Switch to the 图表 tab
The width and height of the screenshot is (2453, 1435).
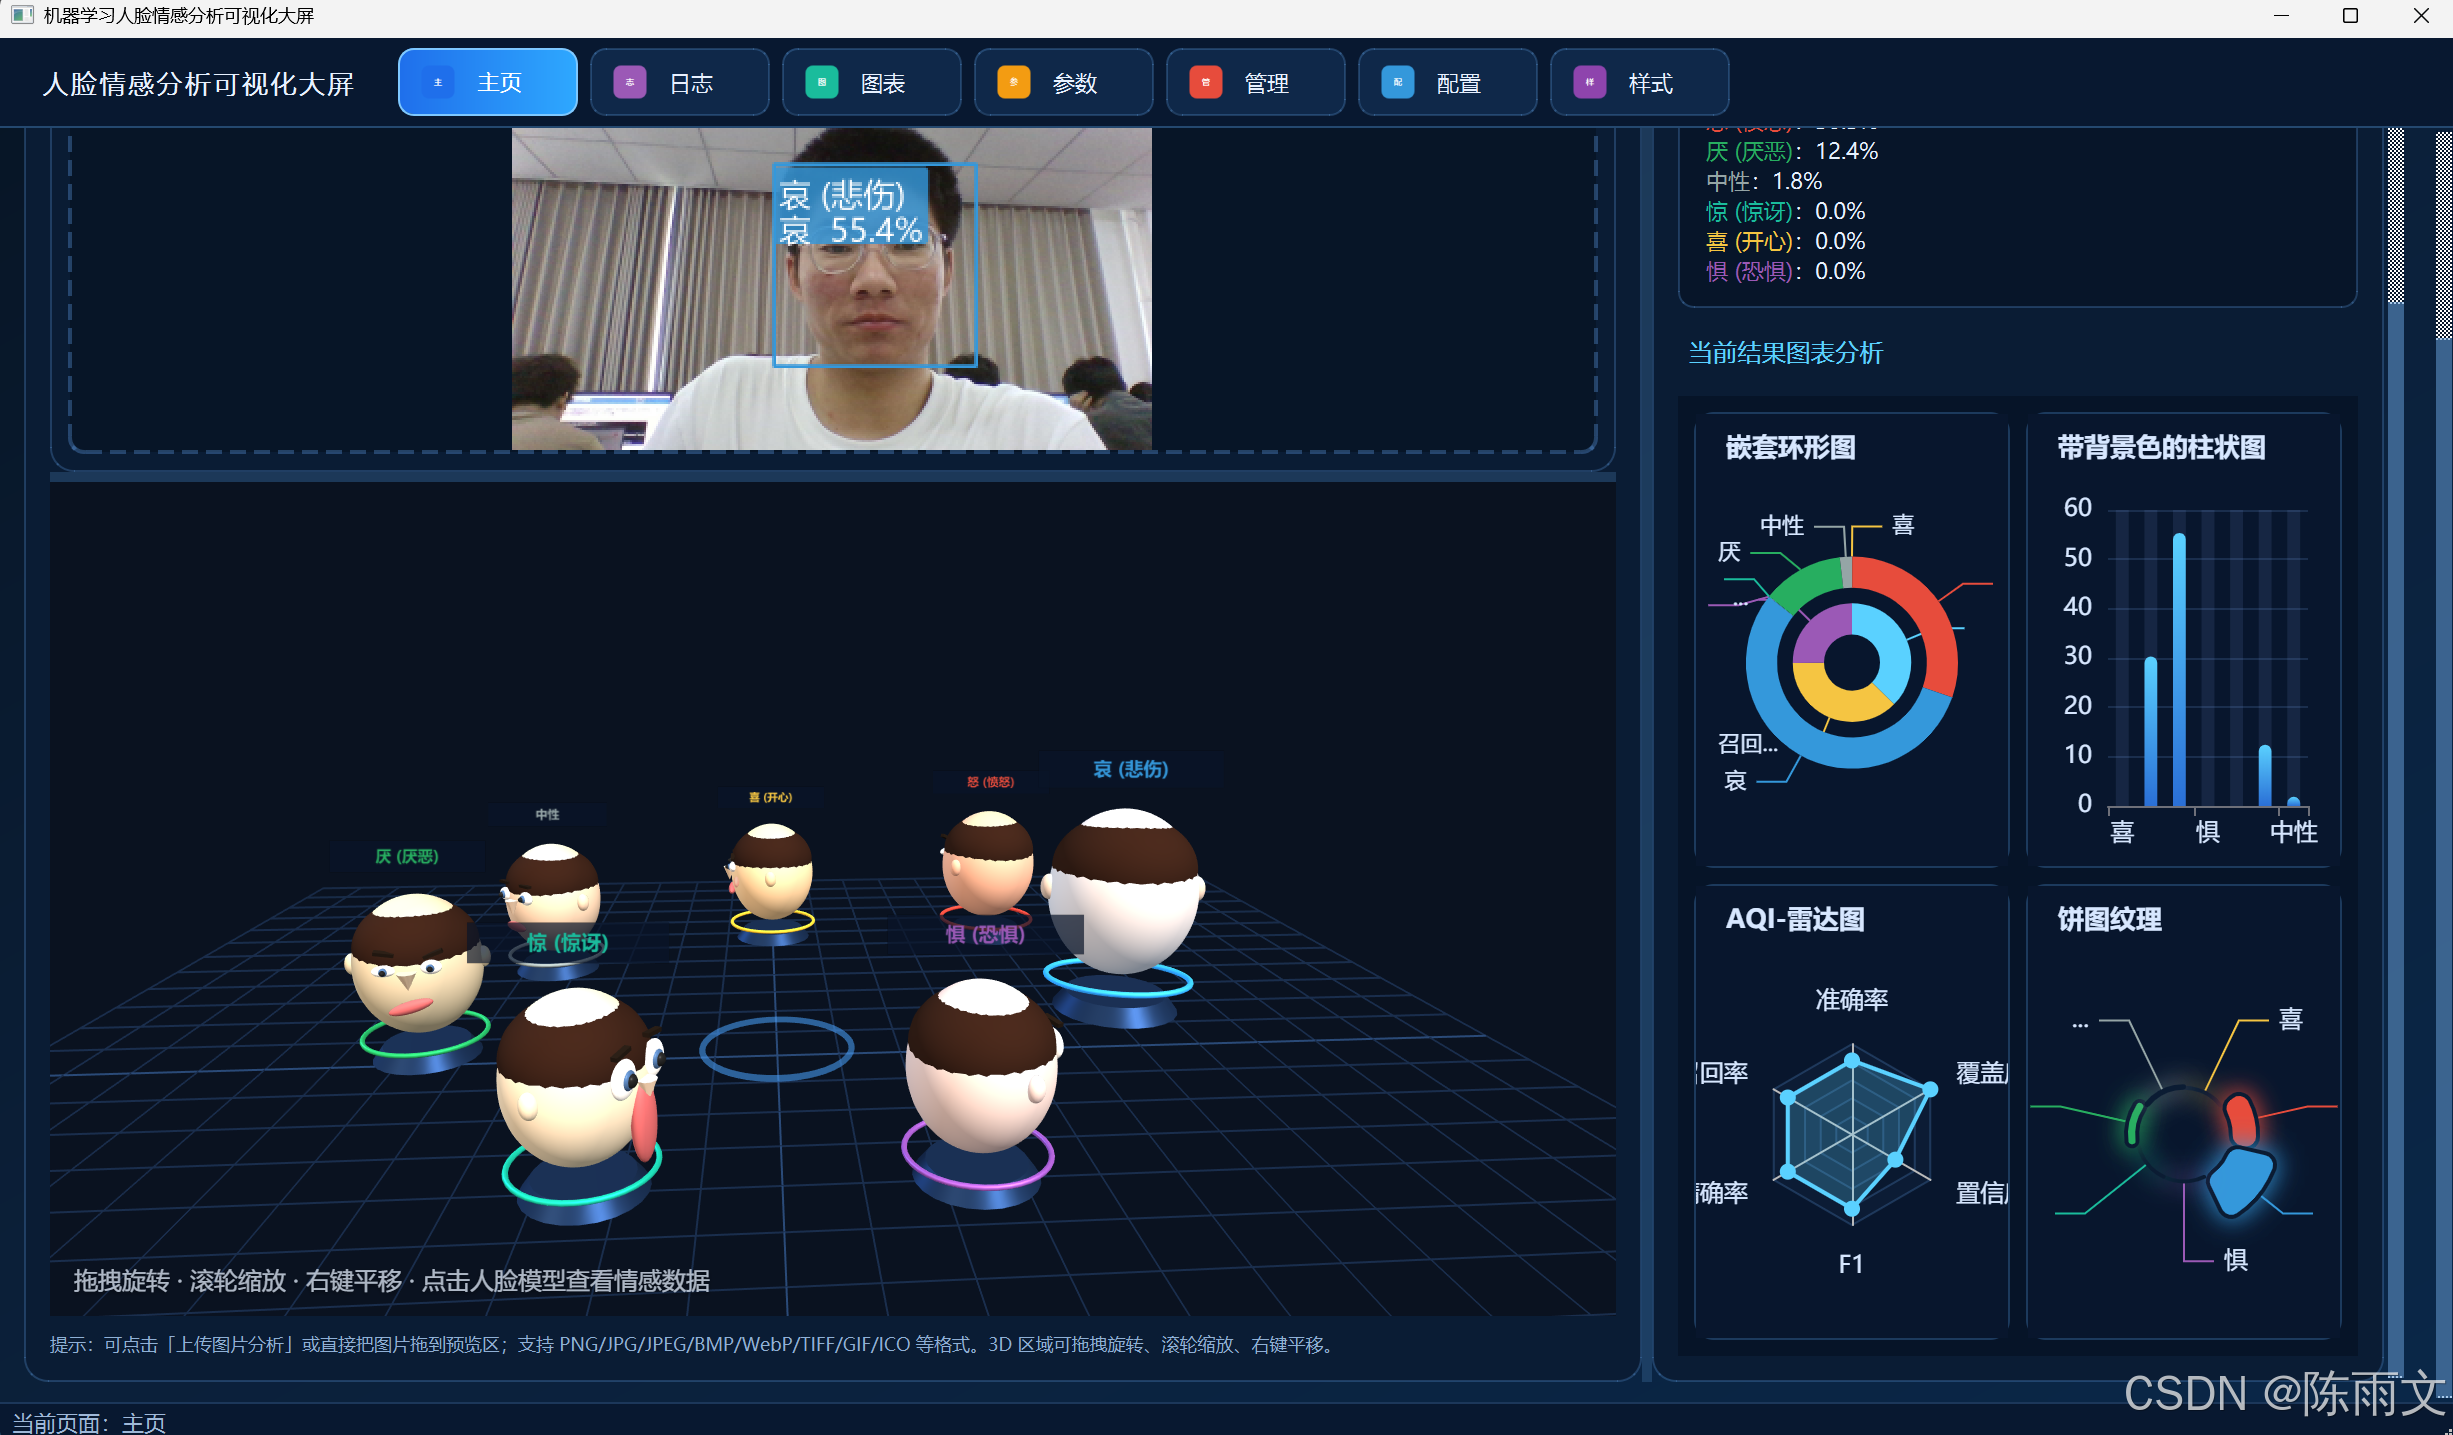point(872,83)
